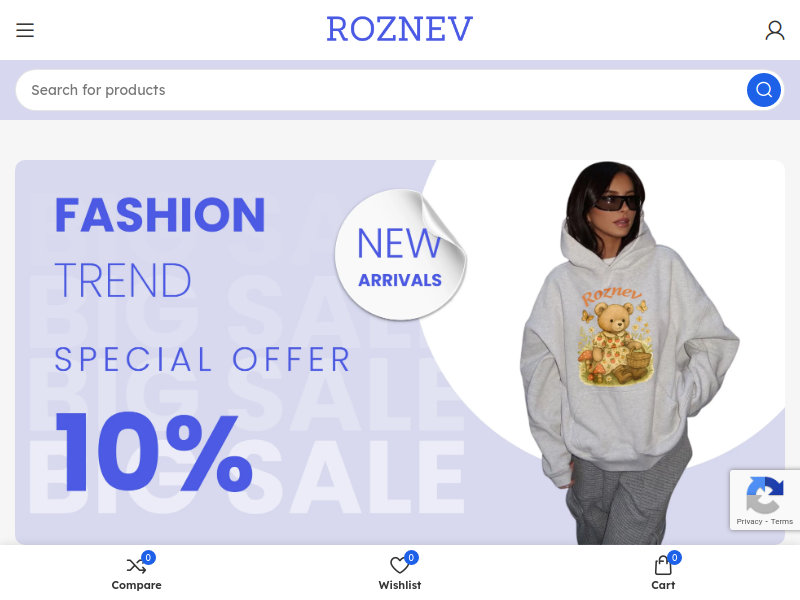The width and height of the screenshot is (800, 600).
Task: Click the reCAPTCHA Terms link
Action: 782,521
